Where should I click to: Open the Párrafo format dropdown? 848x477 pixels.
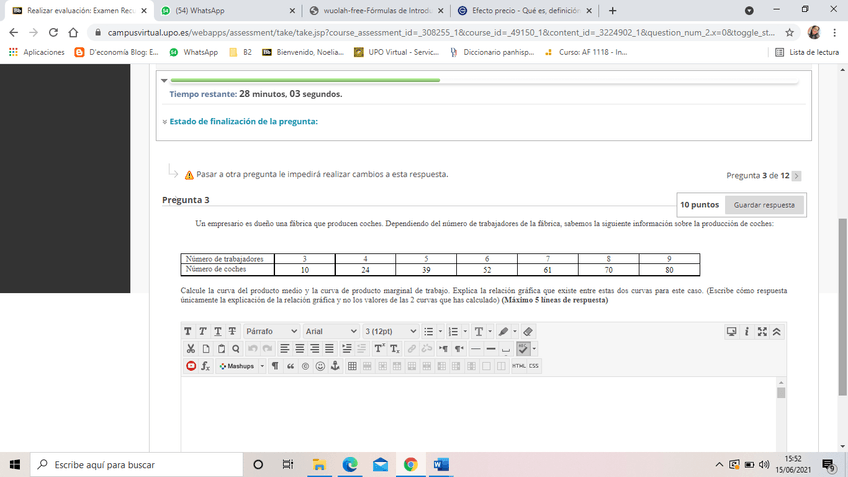(x=271, y=331)
